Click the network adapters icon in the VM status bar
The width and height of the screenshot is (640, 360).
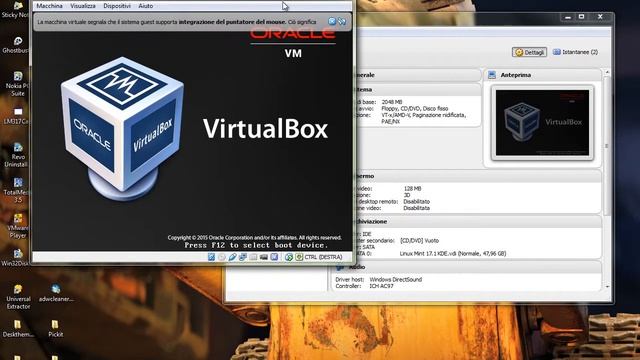tap(243, 257)
